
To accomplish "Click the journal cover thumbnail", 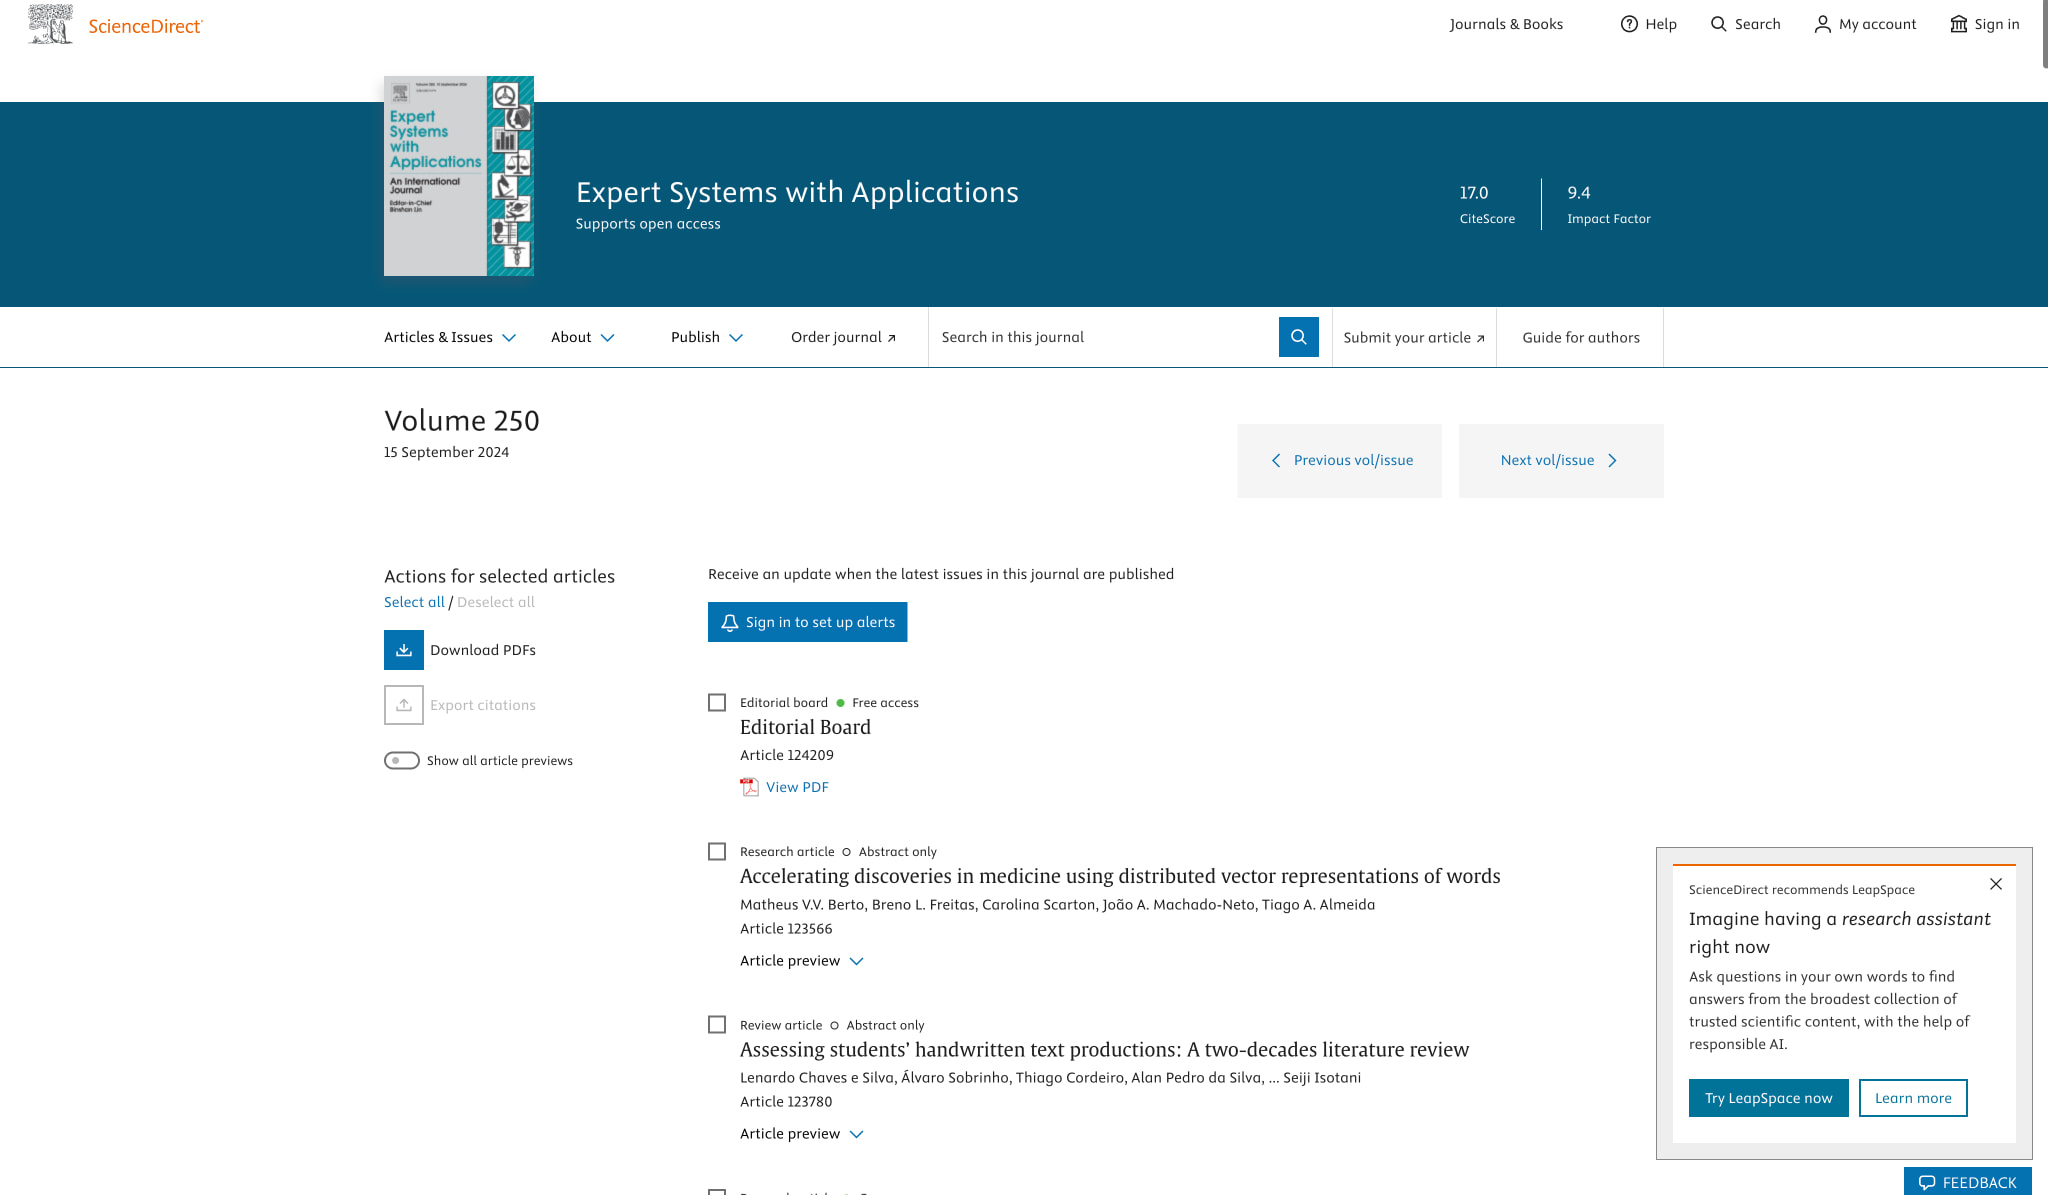I will [x=459, y=176].
